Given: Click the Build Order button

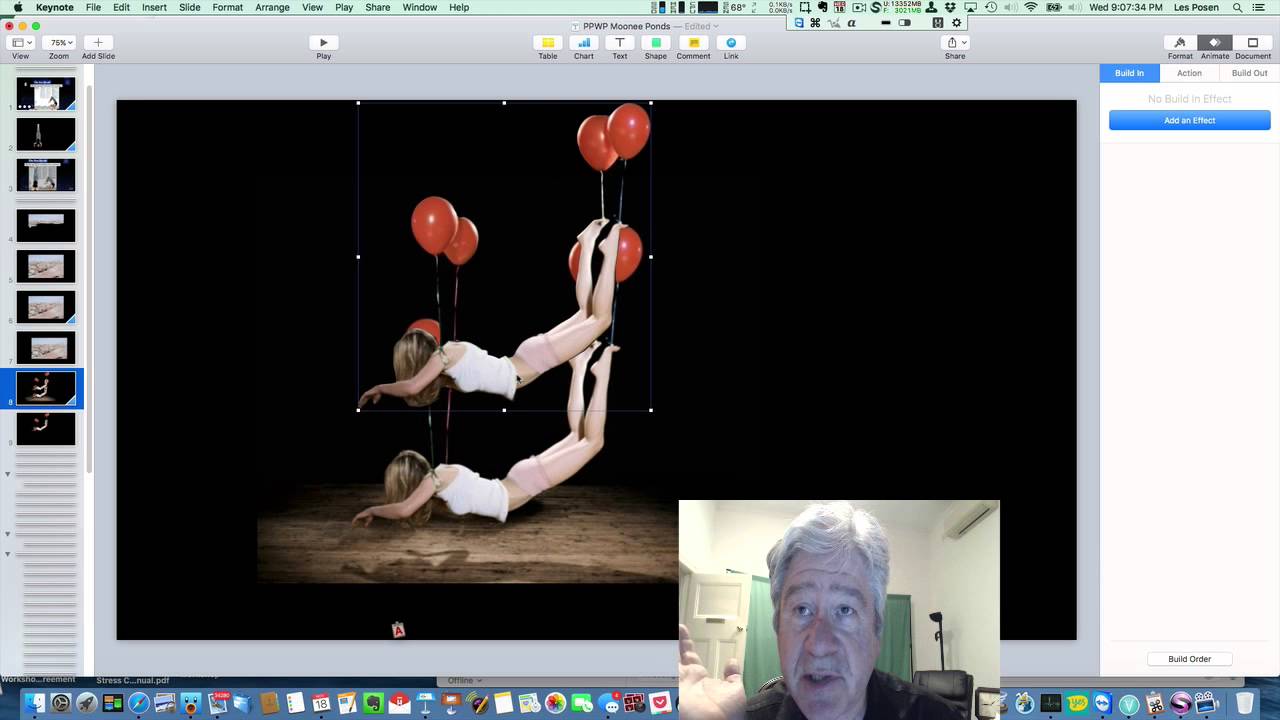Looking at the screenshot, I should [x=1189, y=659].
